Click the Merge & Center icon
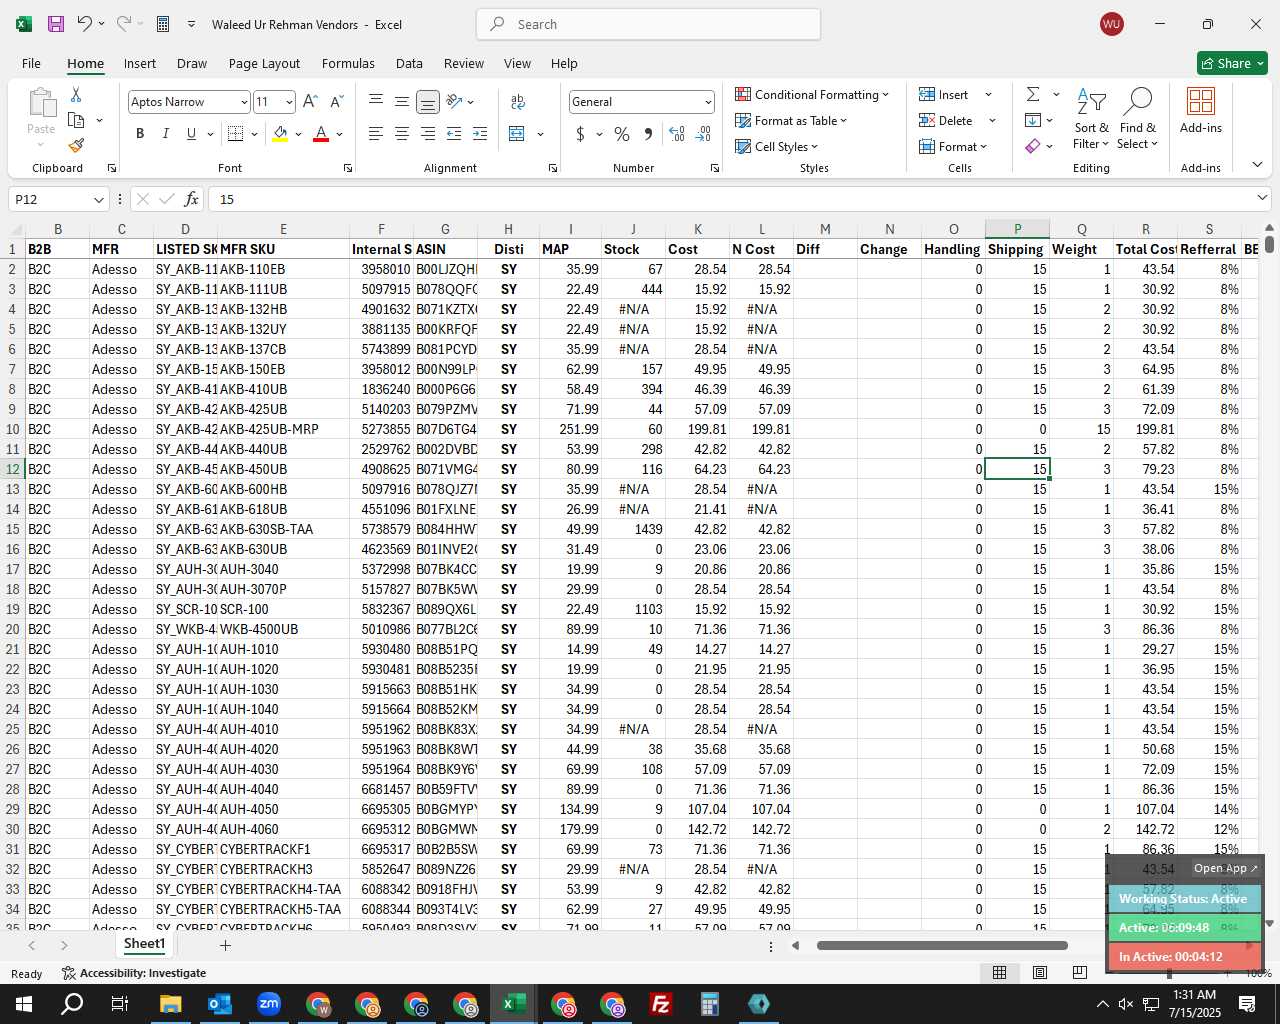The width and height of the screenshot is (1280, 1024). [x=517, y=134]
